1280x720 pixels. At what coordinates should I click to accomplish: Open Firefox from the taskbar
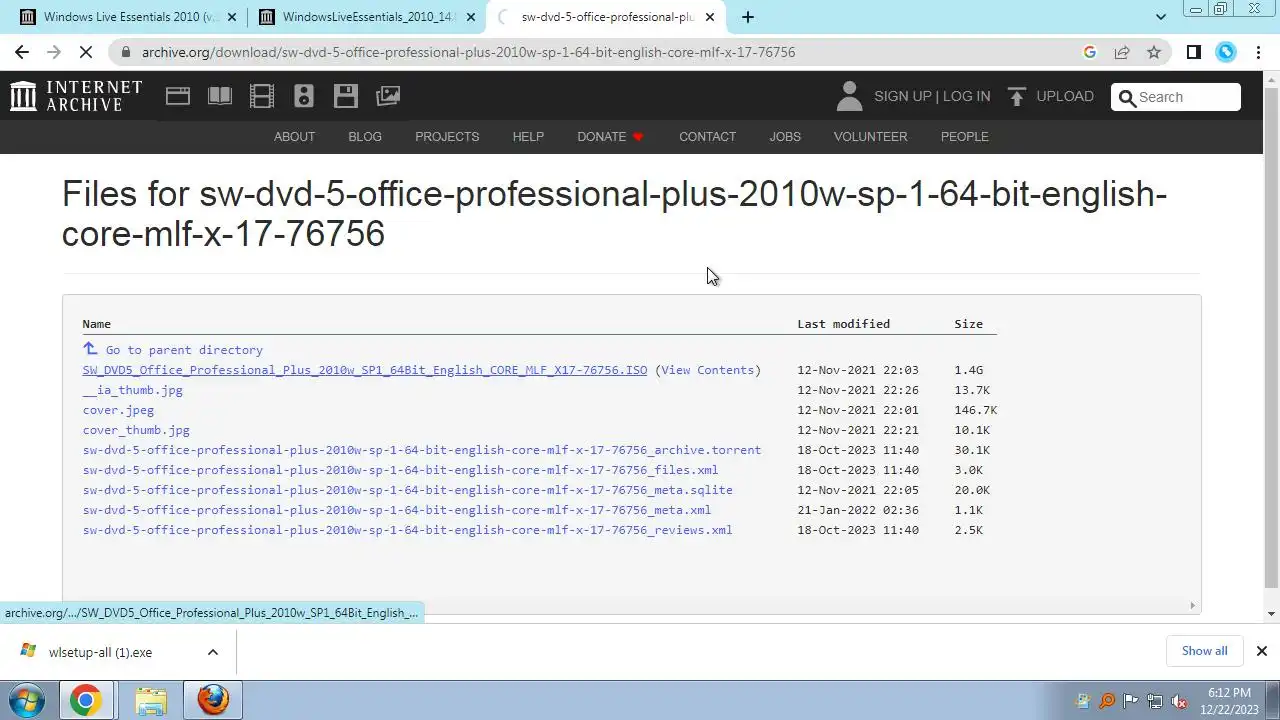213,700
